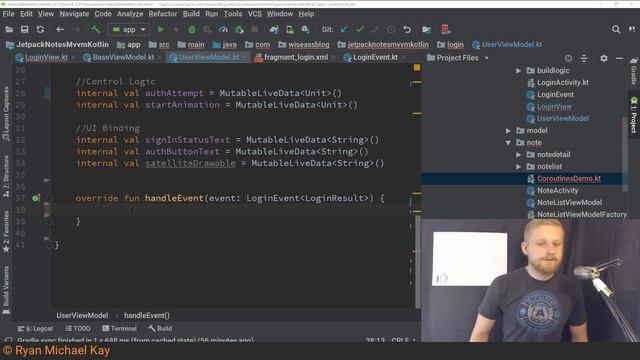Image resolution: width=640 pixels, height=360 pixels.
Task: Click Sync Project with Gradle Files icon
Action: 274,29
